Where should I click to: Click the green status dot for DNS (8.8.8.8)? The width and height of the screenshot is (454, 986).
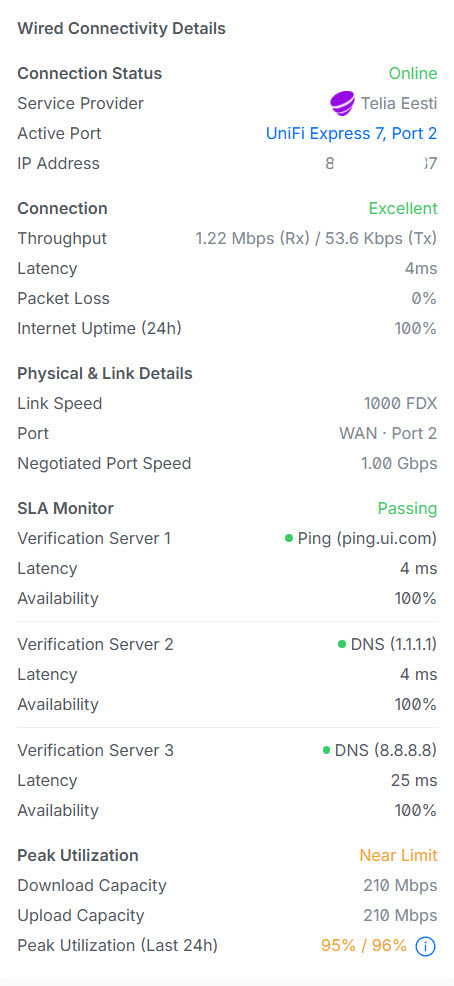[326, 750]
